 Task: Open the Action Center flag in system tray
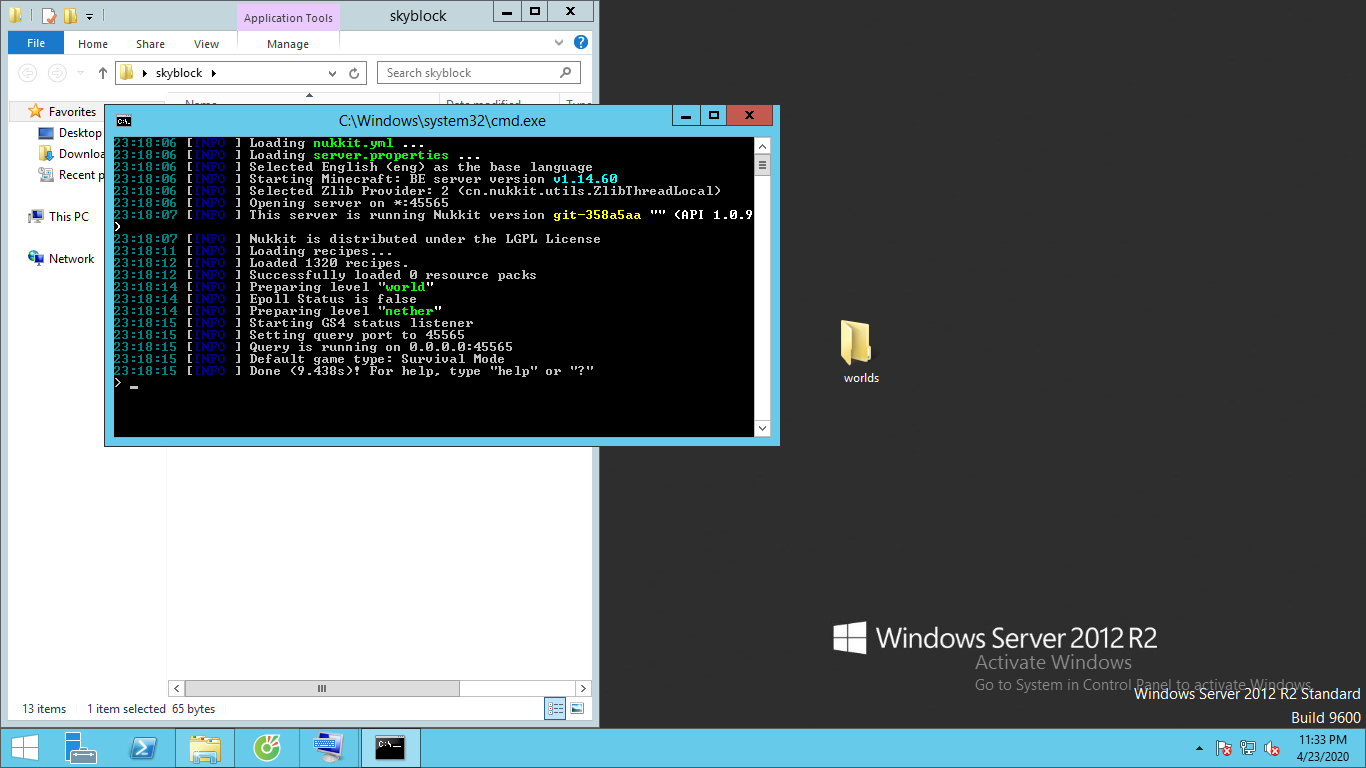(x=1223, y=748)
